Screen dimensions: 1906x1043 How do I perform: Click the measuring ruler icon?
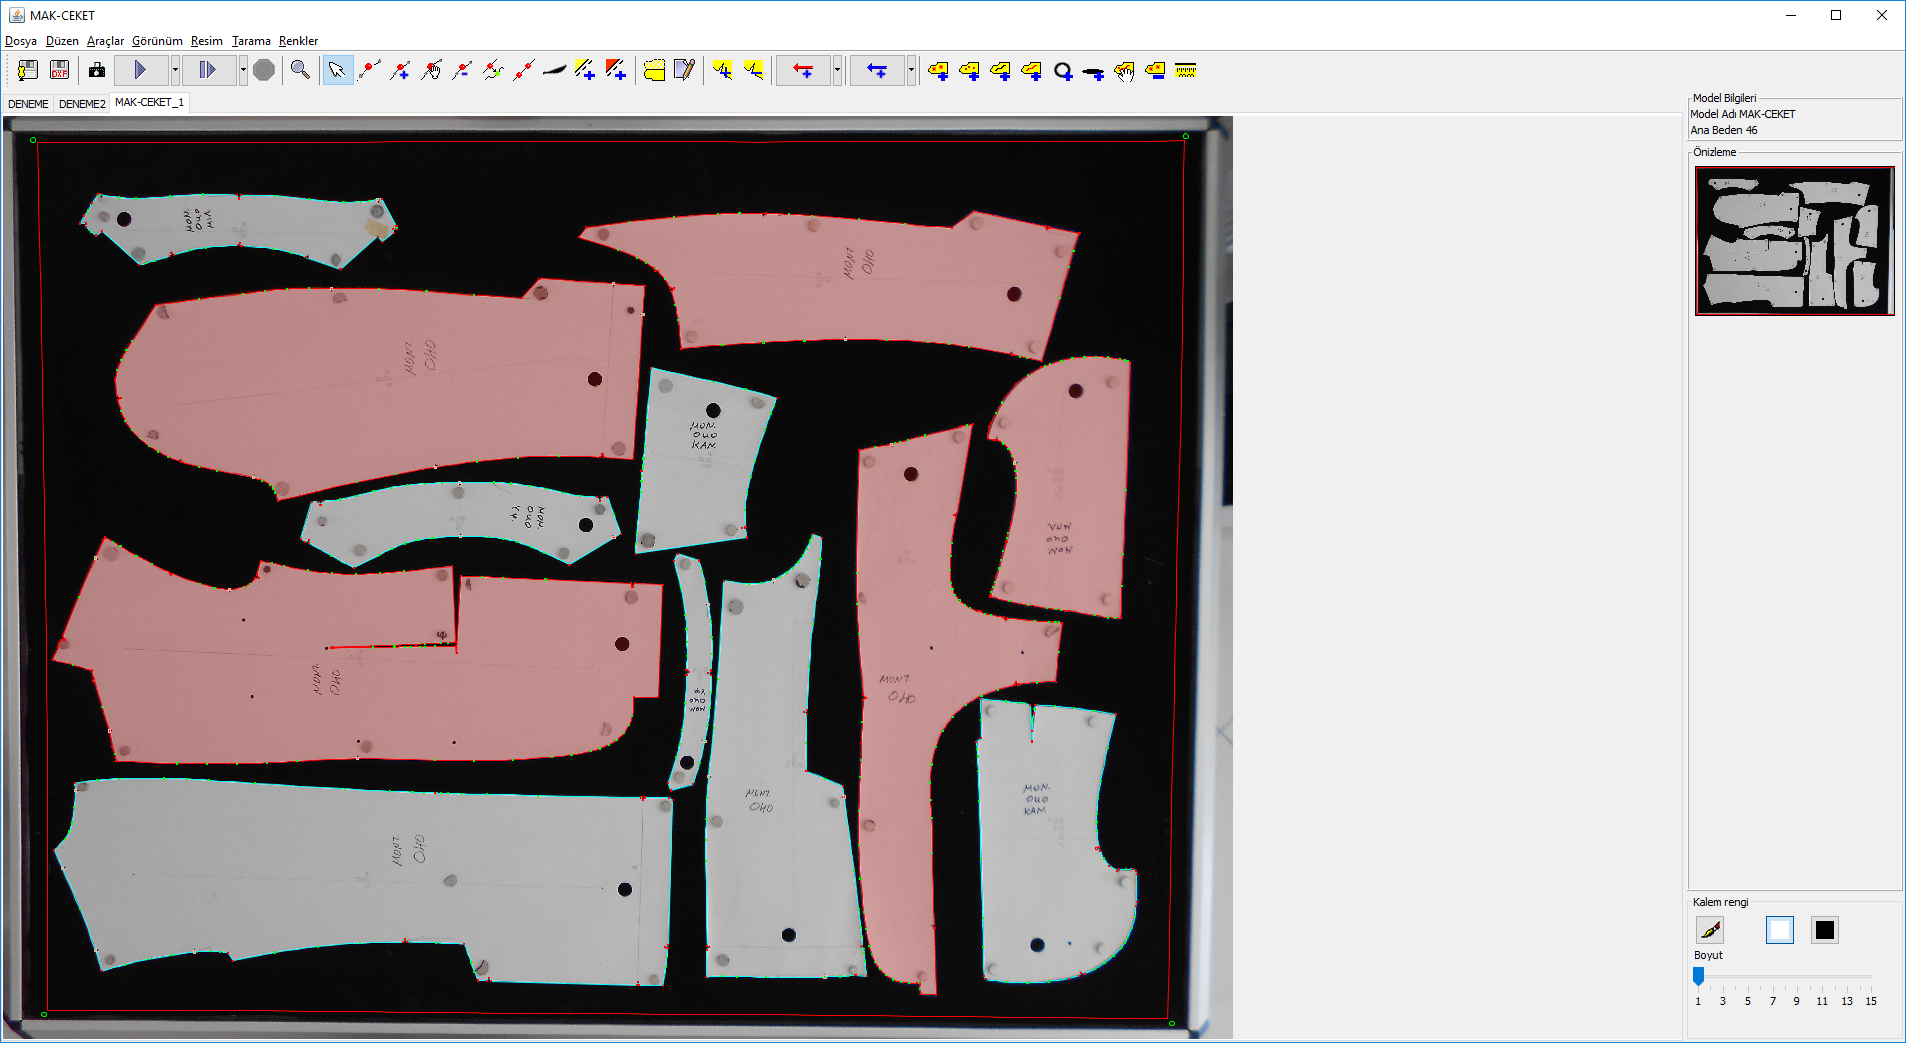1186,70
